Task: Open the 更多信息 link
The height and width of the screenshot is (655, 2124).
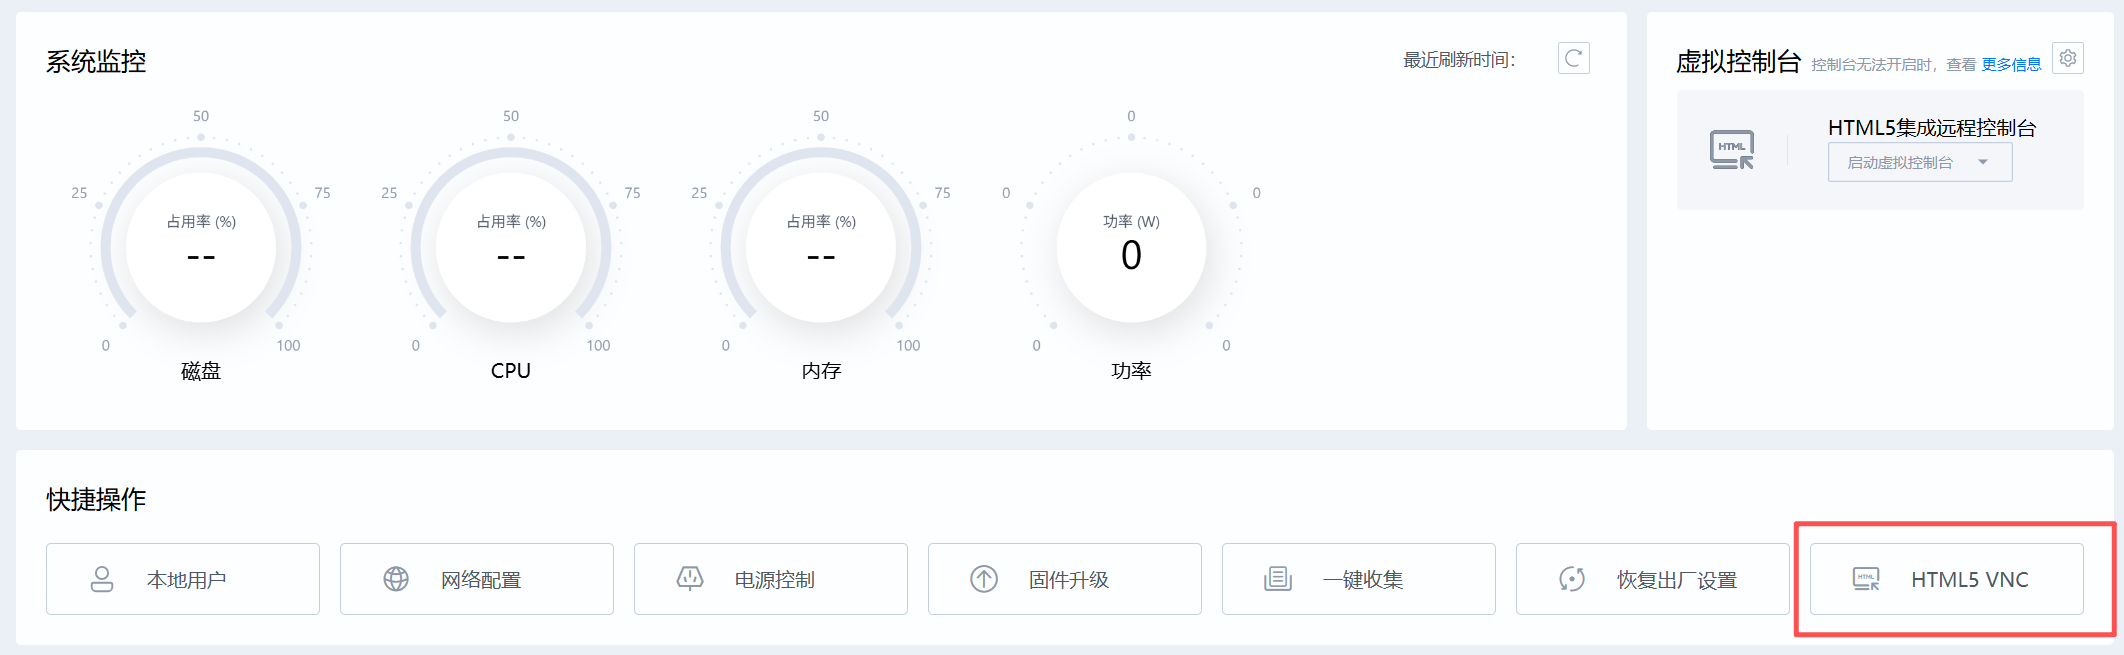Action: click(x=2011, y=65)
